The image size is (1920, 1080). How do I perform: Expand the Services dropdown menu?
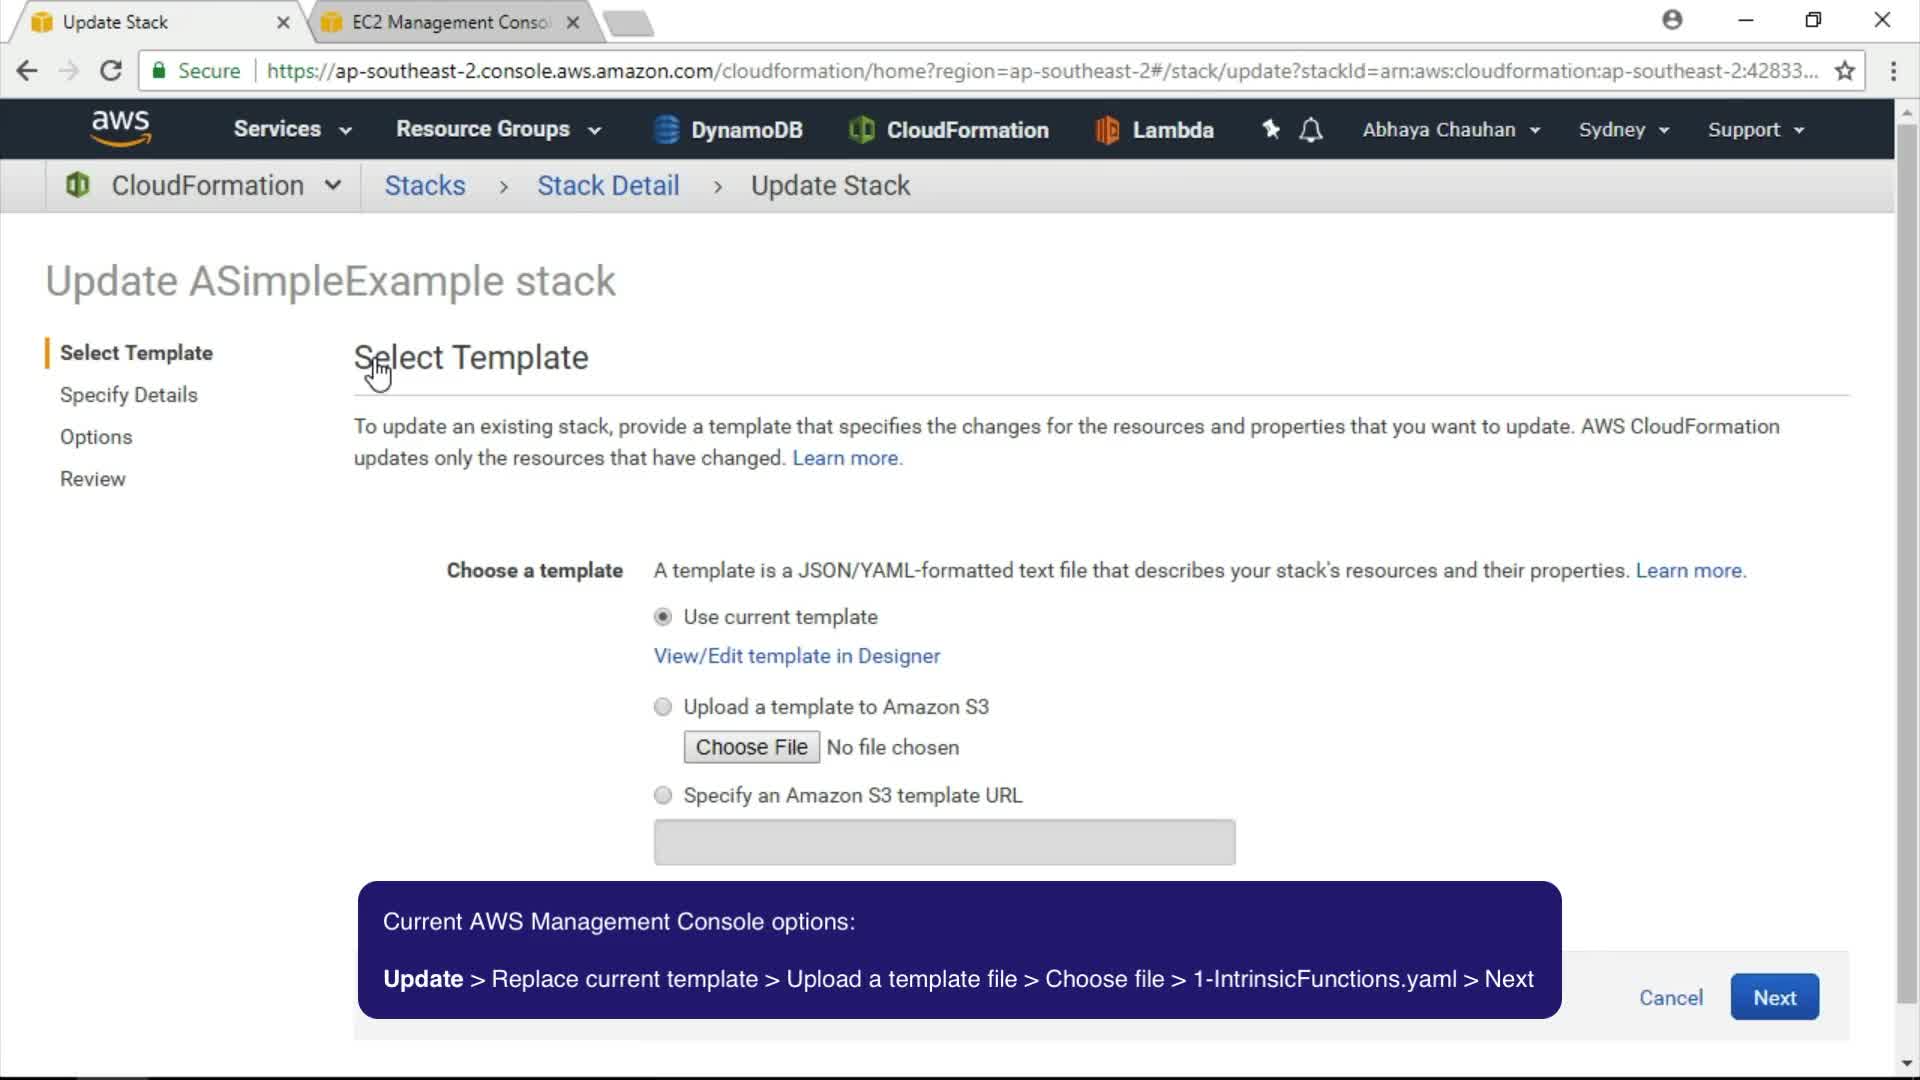click(292, 129)
